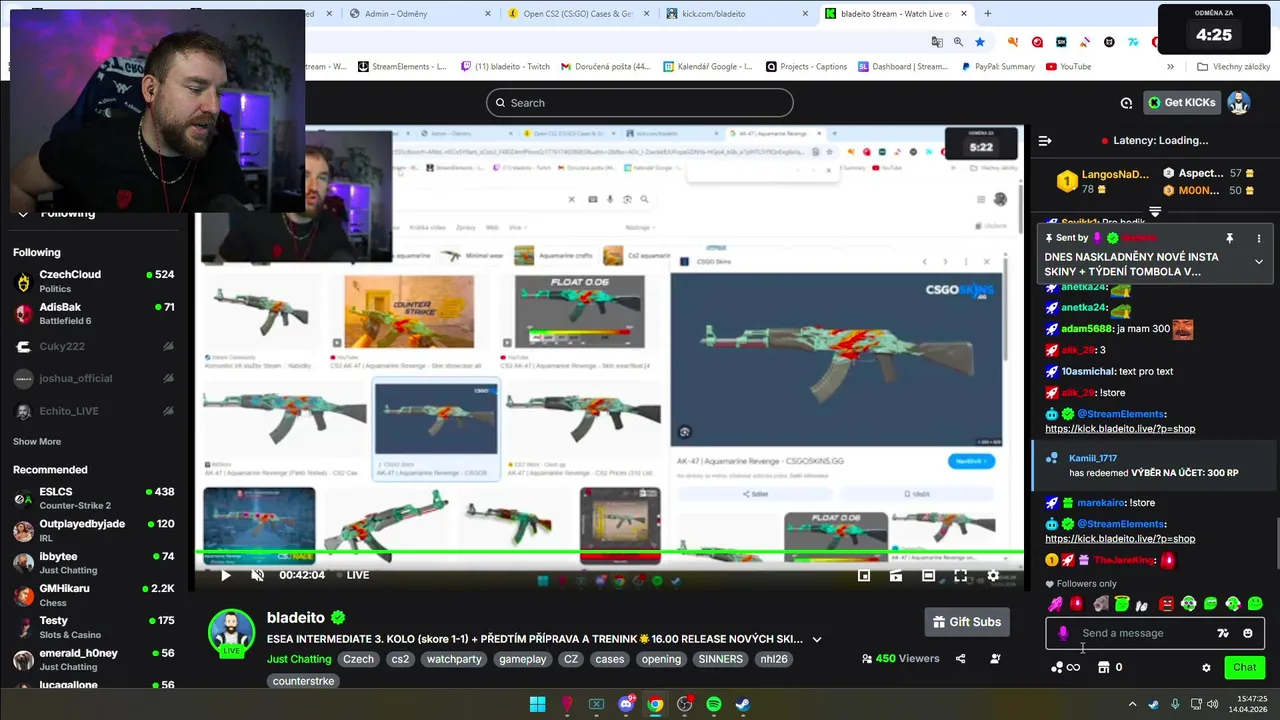Open the 7TV emote menu

pyautogui.click(x=1222, y=633)
